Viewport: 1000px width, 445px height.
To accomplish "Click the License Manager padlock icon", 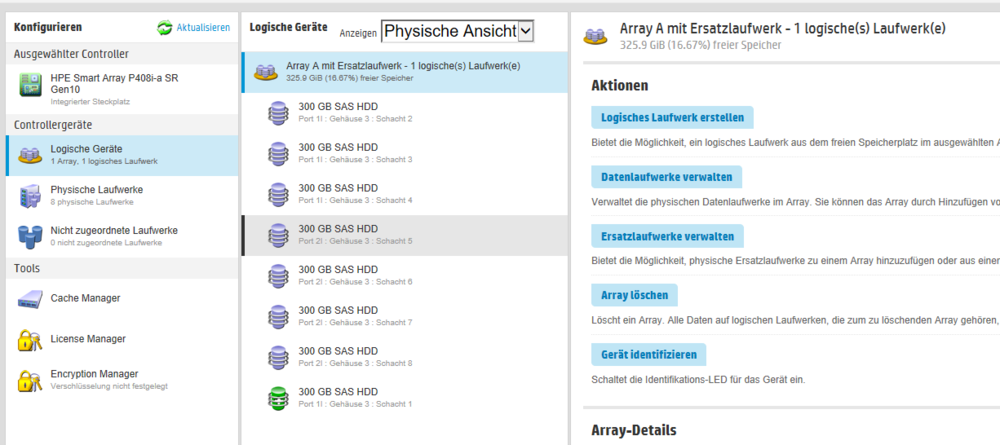I will pos(30,340).
